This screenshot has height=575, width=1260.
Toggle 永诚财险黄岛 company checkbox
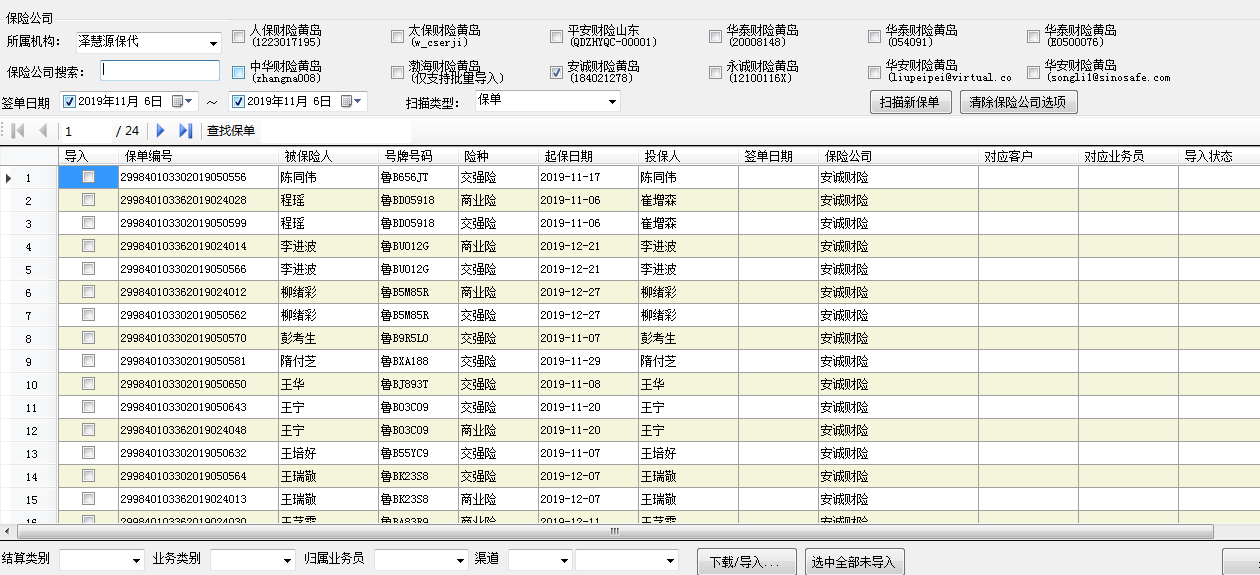(715, 72)
